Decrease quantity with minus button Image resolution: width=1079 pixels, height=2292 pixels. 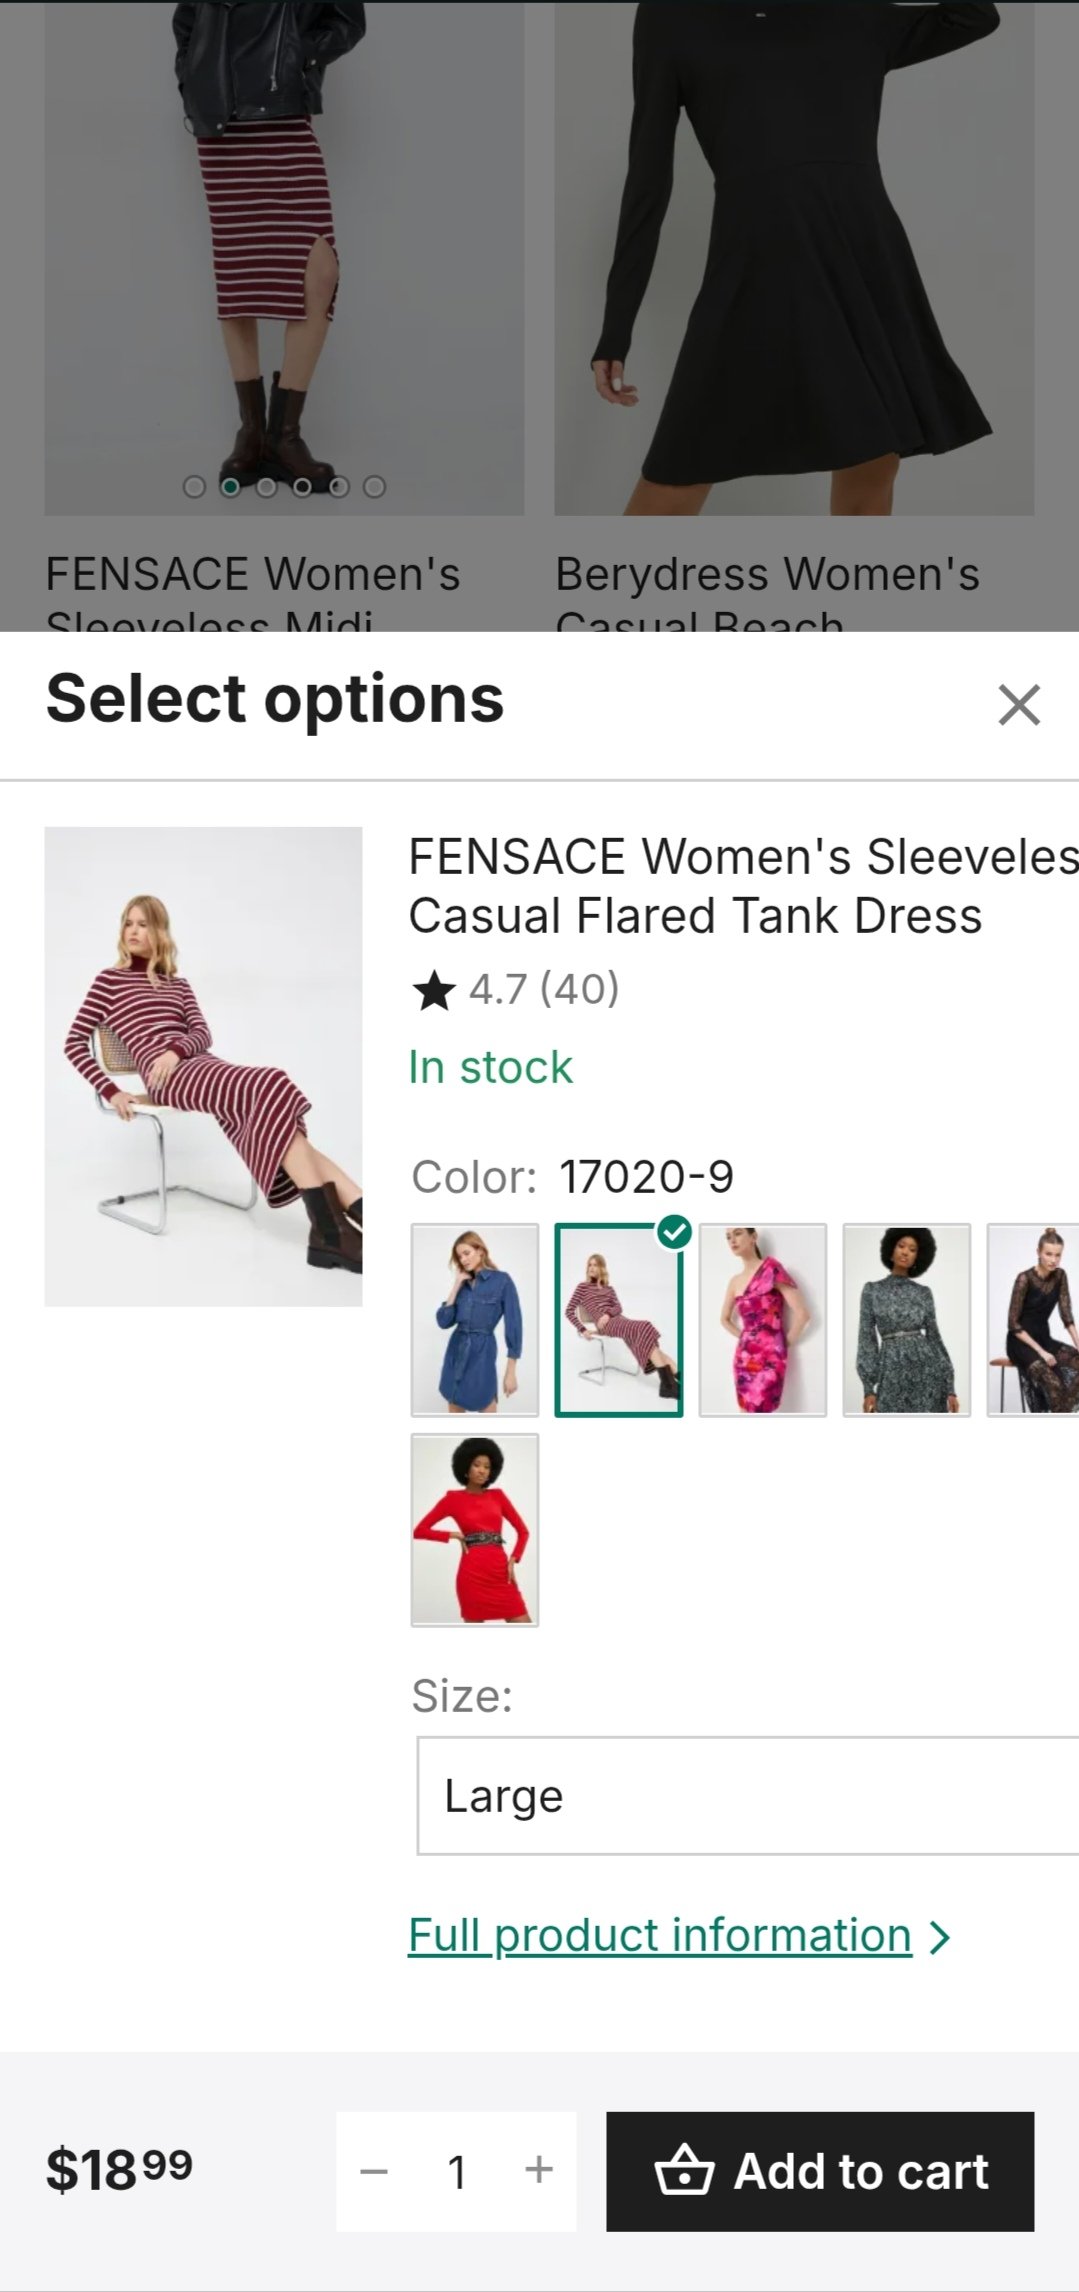pos(374,2171)
